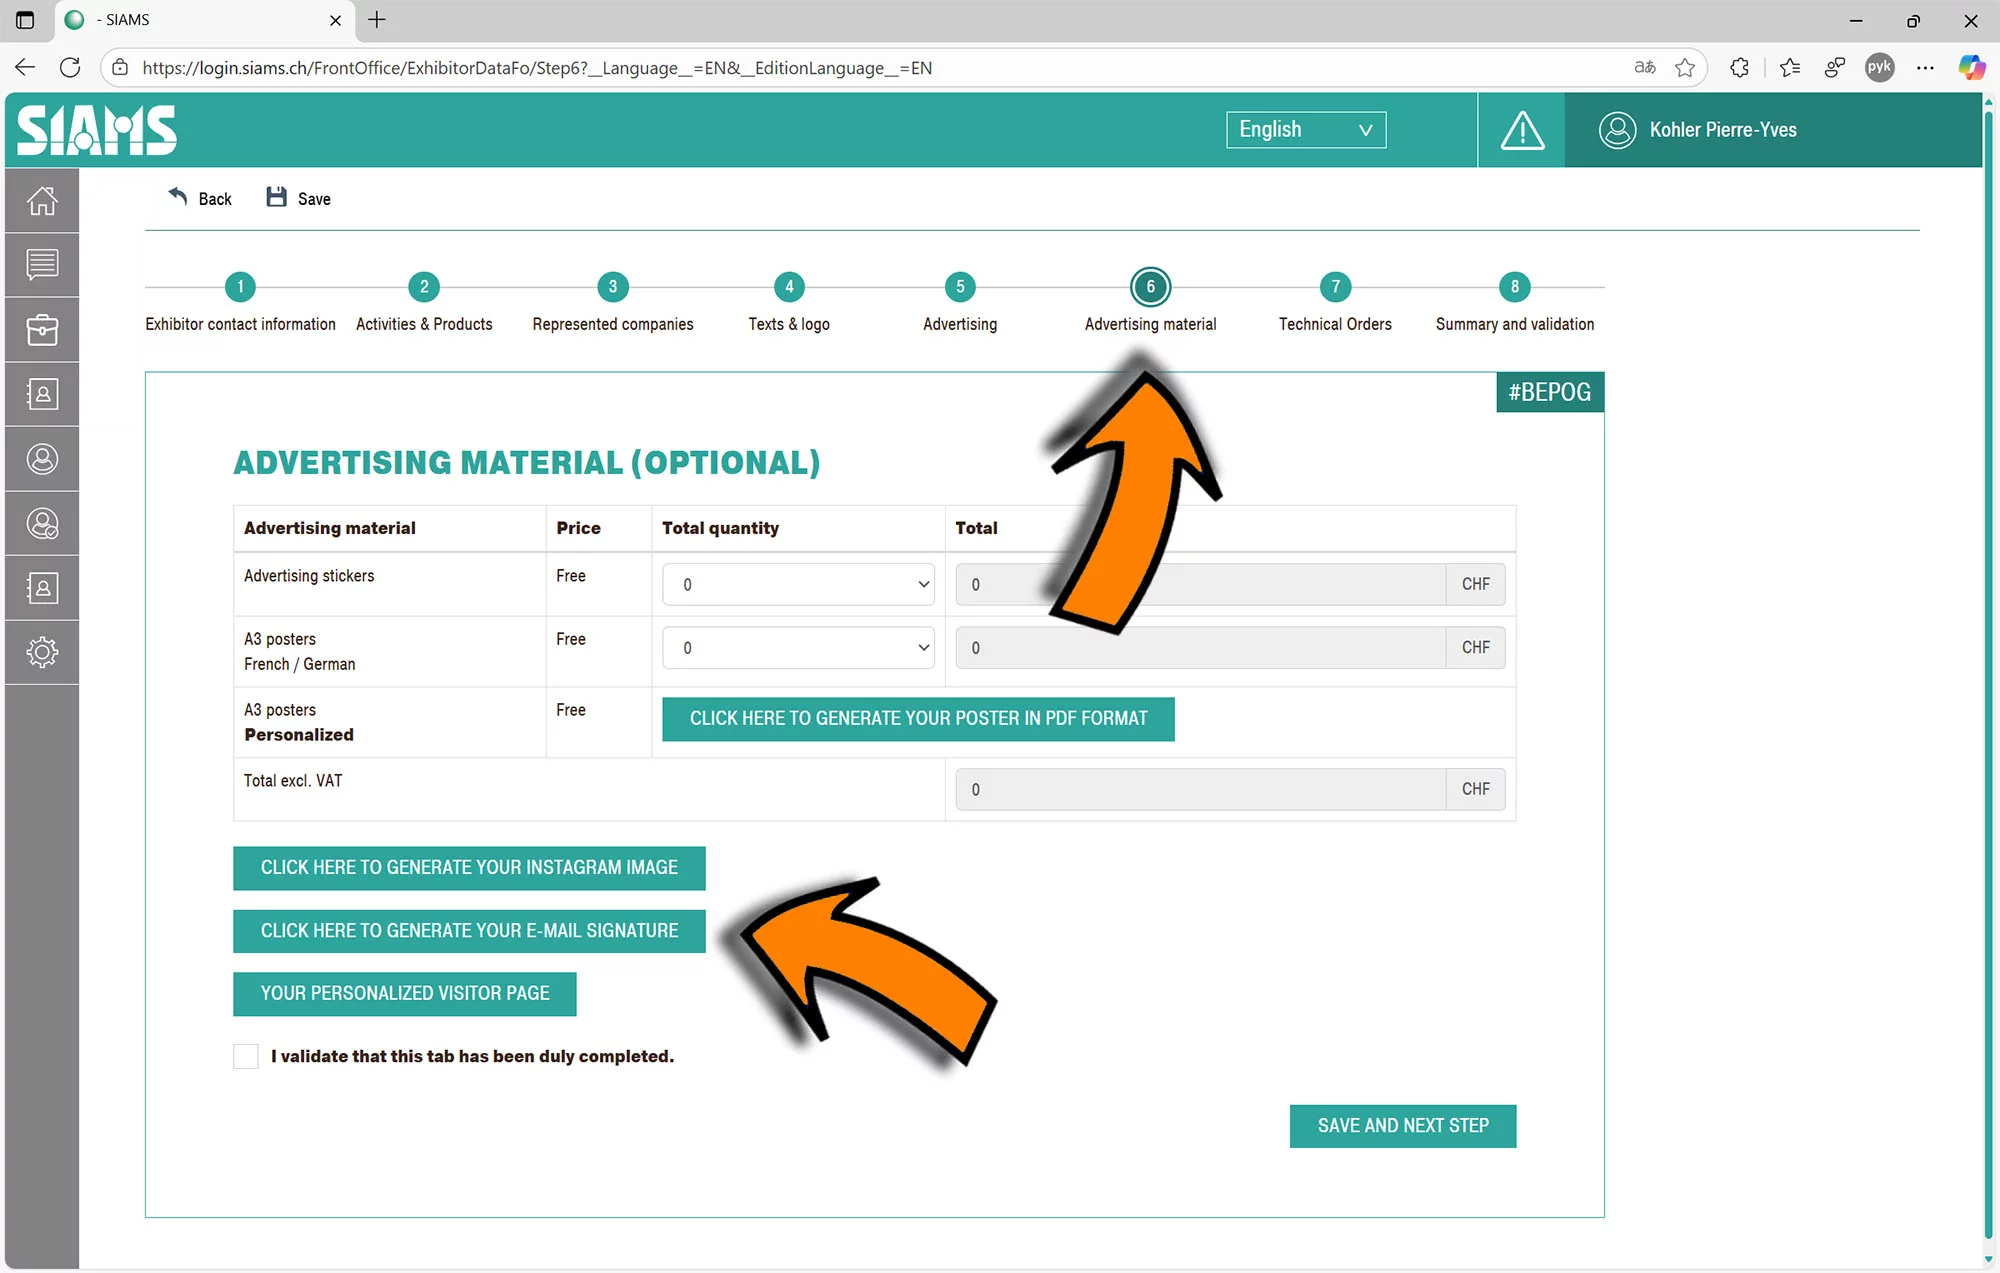
Task: Click the Save floppy disk icon
Action: [x=277, y=198]
